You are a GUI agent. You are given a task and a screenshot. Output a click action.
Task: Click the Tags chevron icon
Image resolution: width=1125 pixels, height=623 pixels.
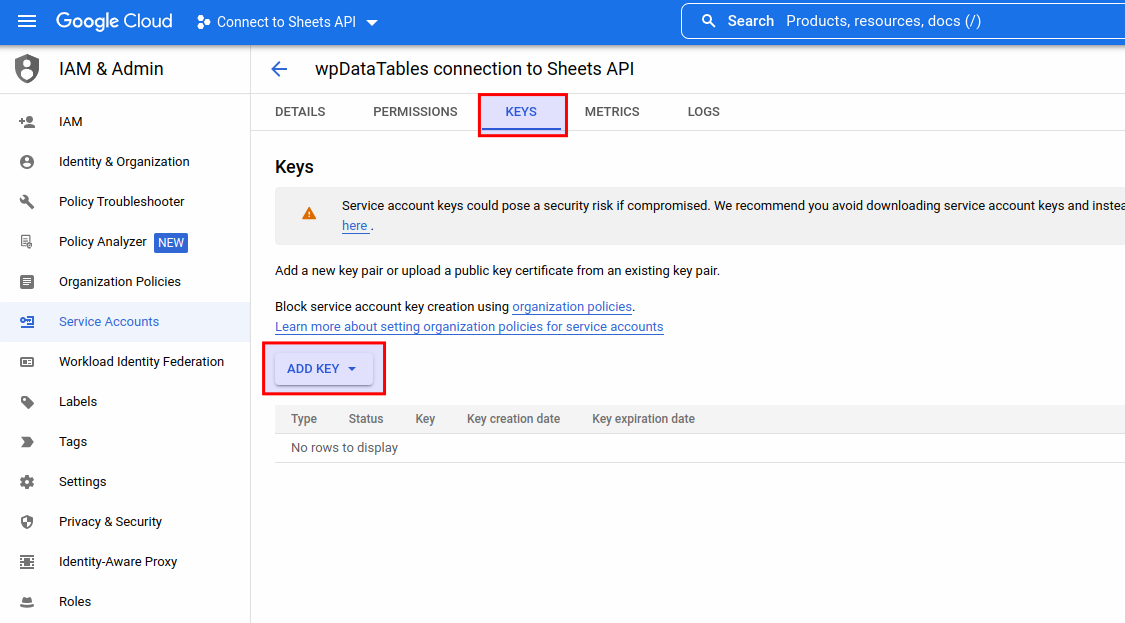(x=27, y=442)
